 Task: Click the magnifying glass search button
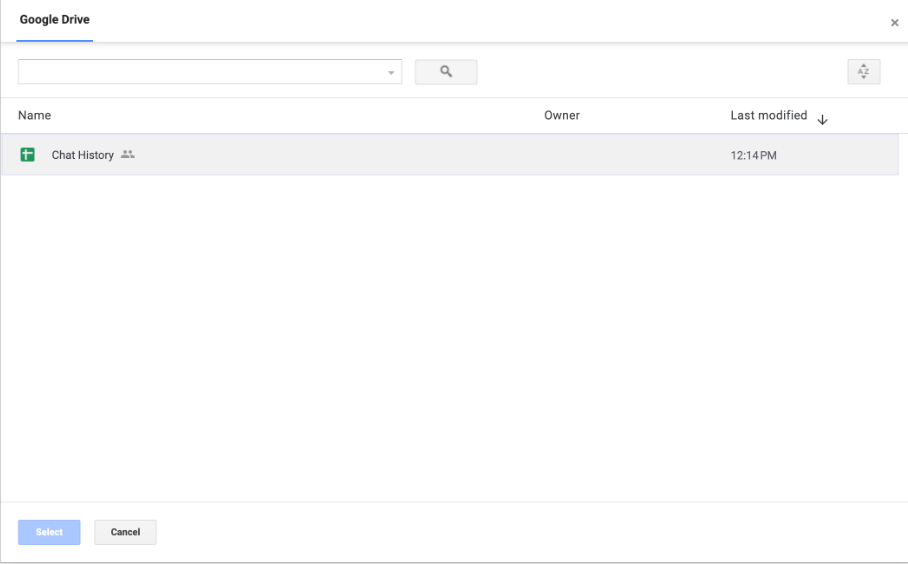point(446,72)
